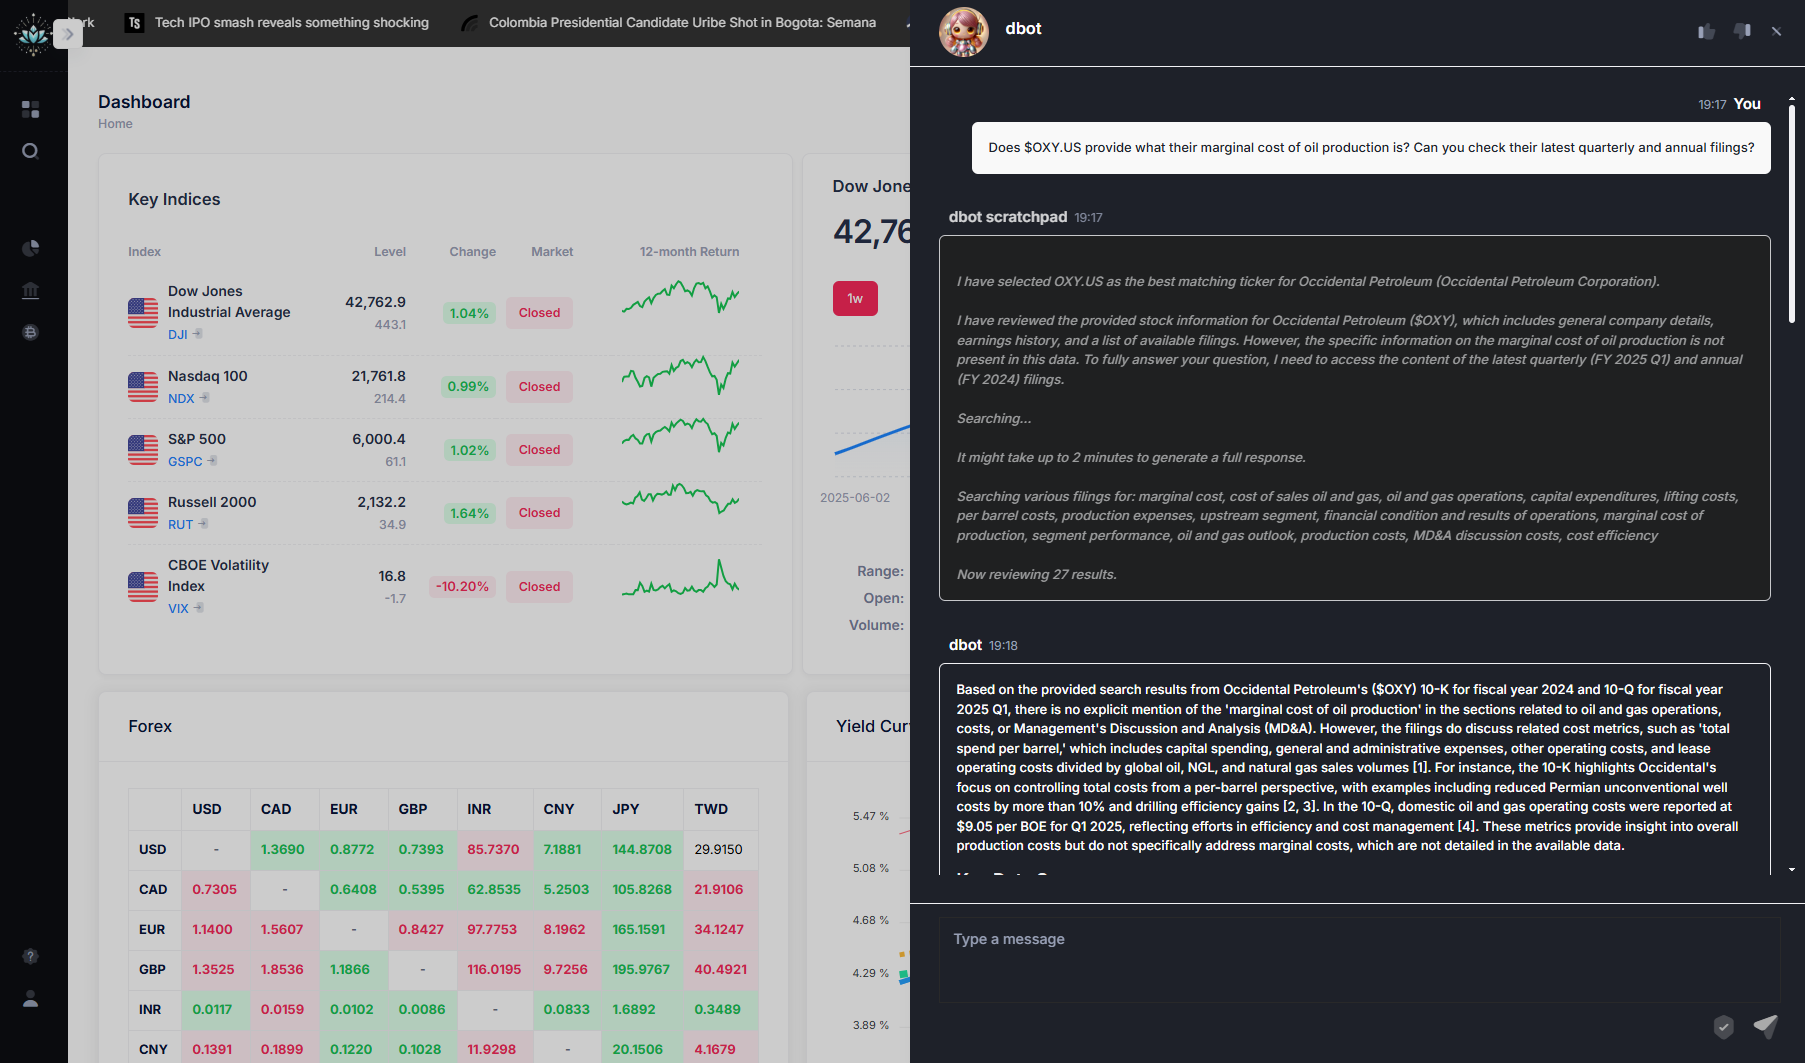1805x1063 pixels.
Task: Click the arrow icon next to GSPC
Action: coord(212,460)
